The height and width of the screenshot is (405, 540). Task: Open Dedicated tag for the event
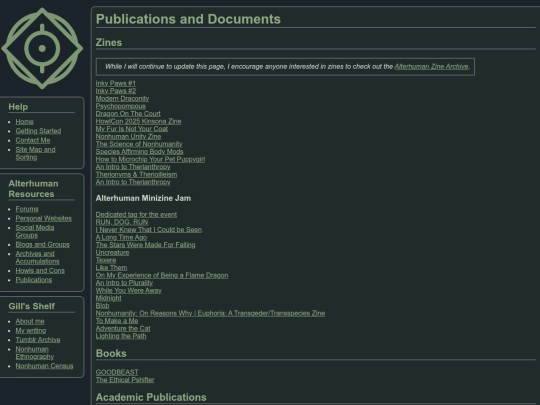pyautogui.click(x=136, y=215)
